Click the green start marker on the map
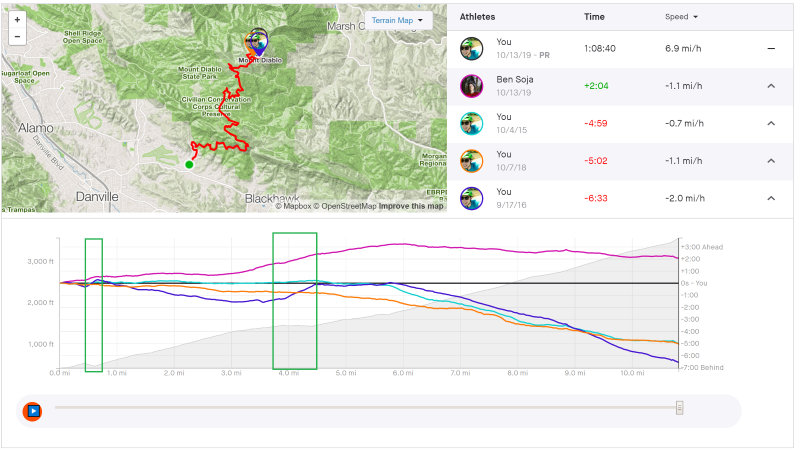This screenshot has width=800, height=453. coord(189,165)
